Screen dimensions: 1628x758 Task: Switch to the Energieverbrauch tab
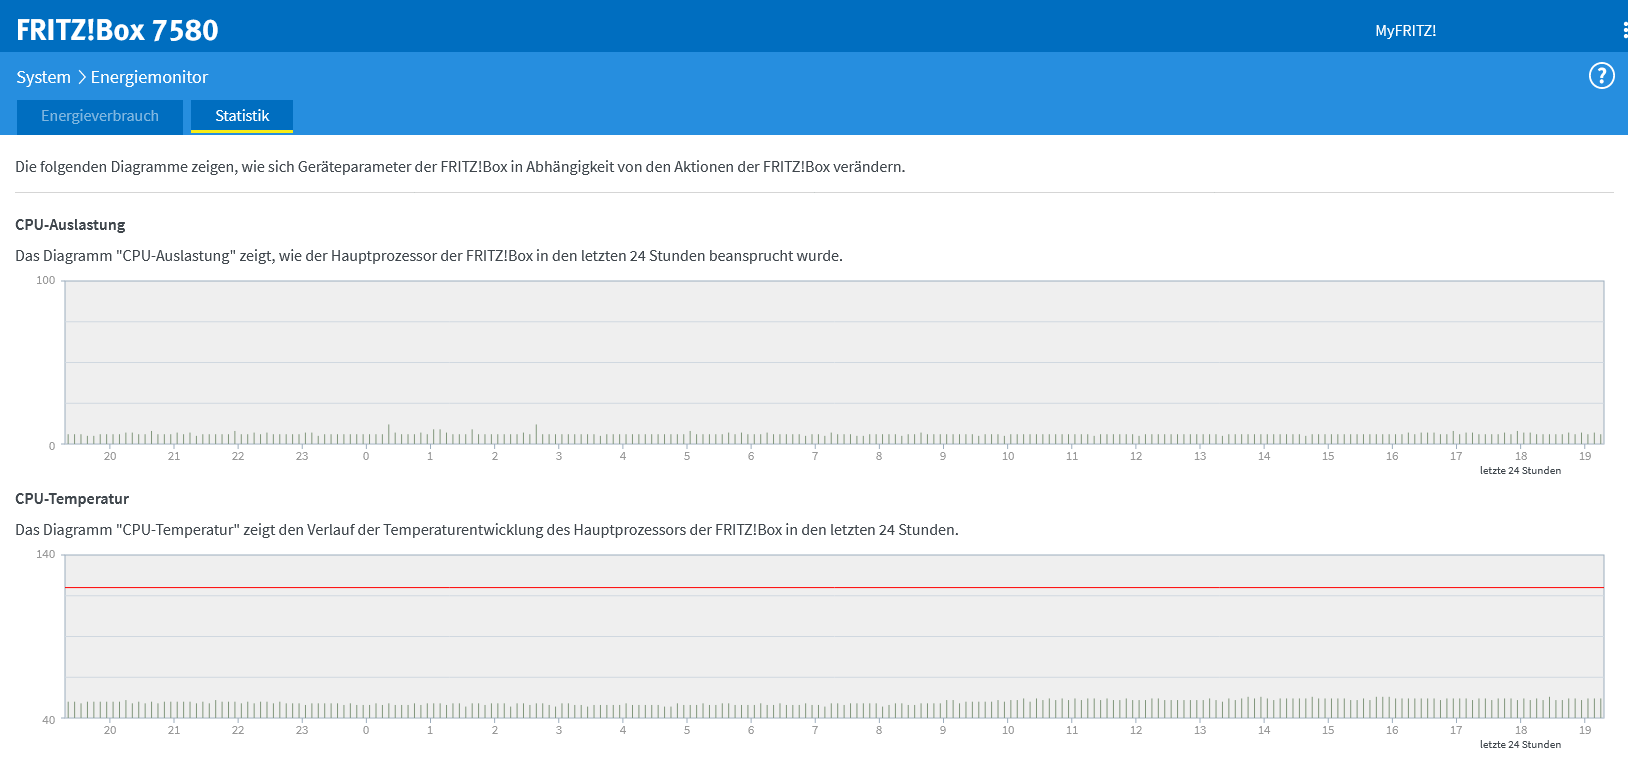100,116
